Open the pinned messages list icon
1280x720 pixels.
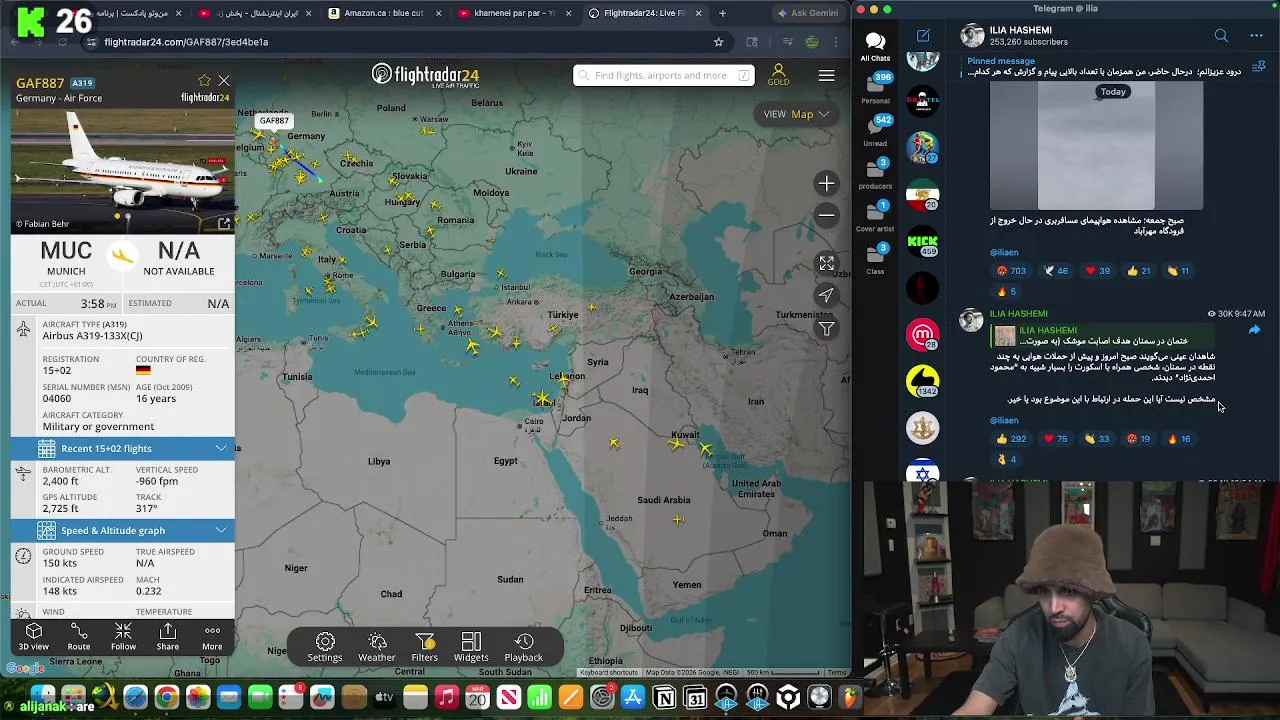click(1257, 67)
